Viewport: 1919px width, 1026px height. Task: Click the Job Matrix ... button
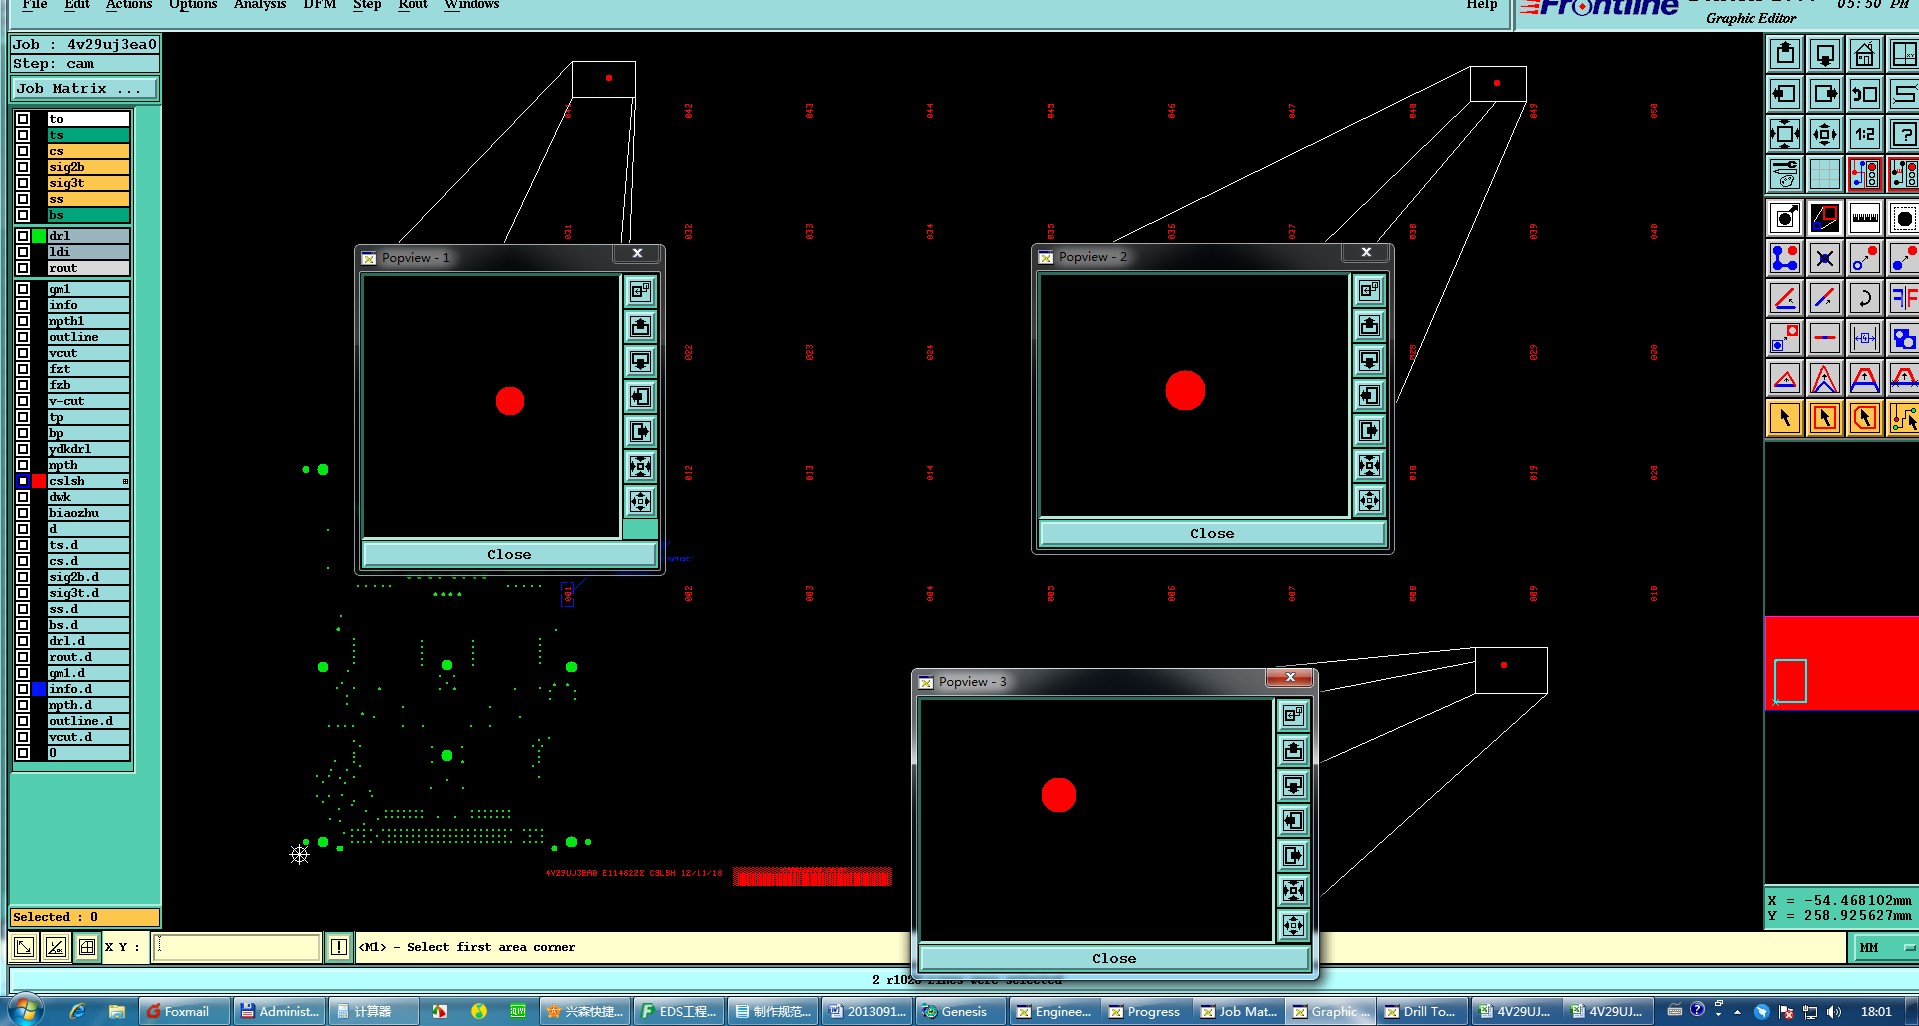coord(85,88)
